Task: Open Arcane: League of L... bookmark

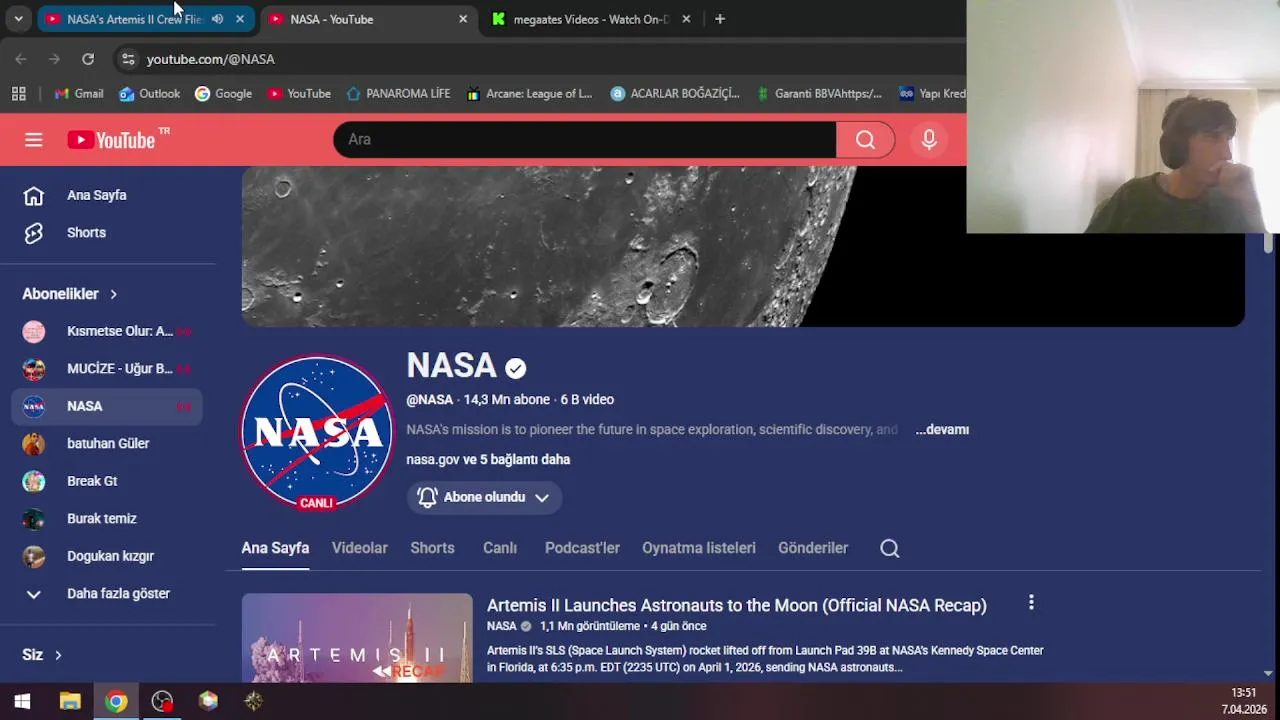Action: 529,93
